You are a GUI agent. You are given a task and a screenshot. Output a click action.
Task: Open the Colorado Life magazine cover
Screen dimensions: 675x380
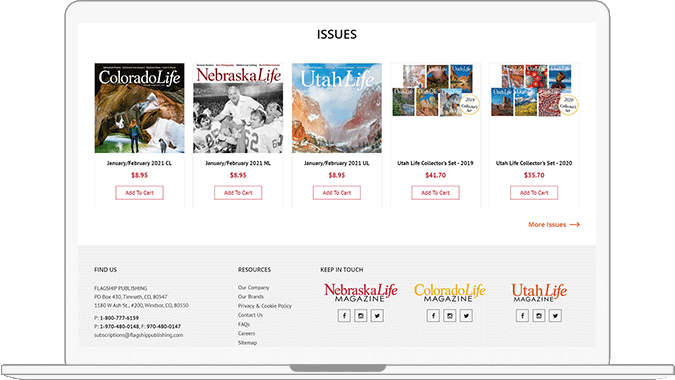coord(139,108)
